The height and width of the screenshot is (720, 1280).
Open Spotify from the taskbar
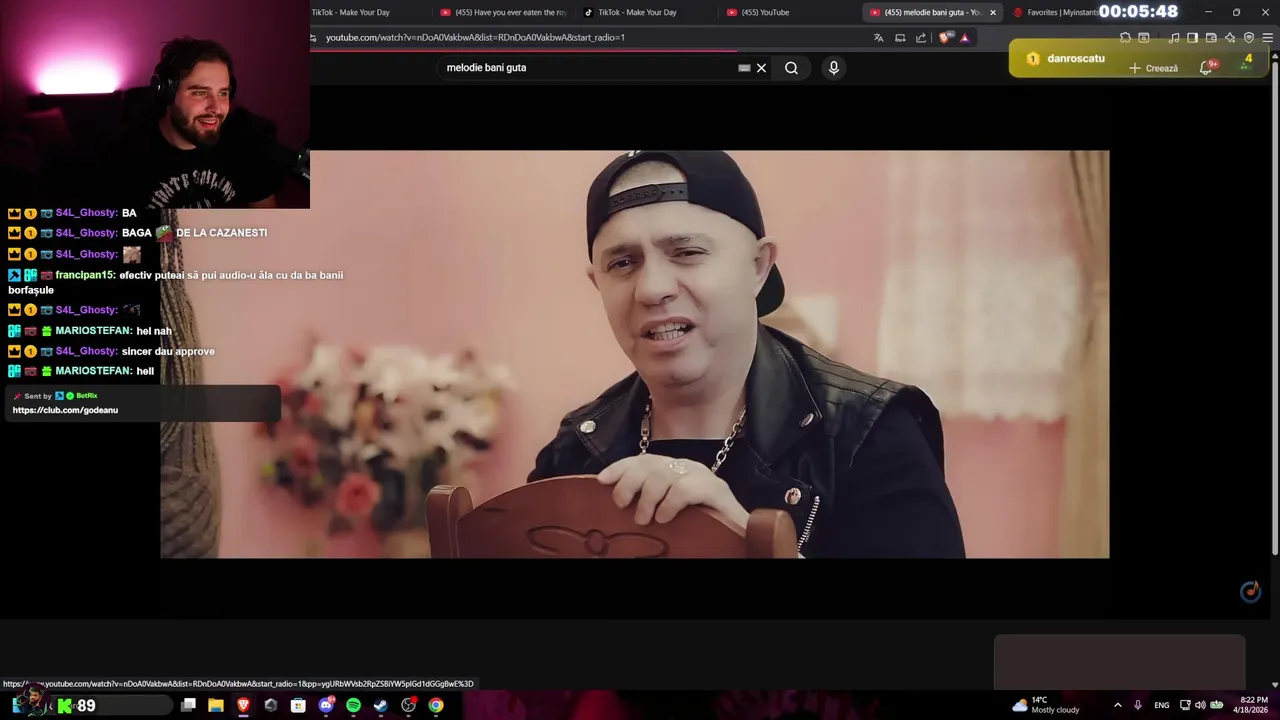[x=353, y=705]
